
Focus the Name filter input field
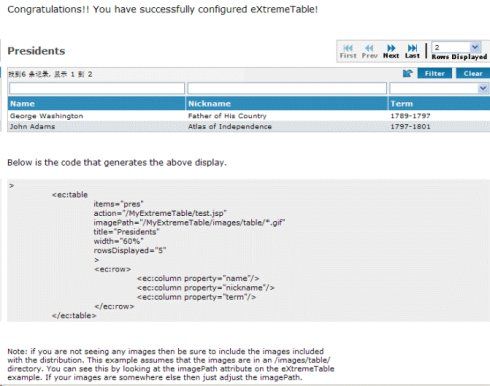click(97, 88)
